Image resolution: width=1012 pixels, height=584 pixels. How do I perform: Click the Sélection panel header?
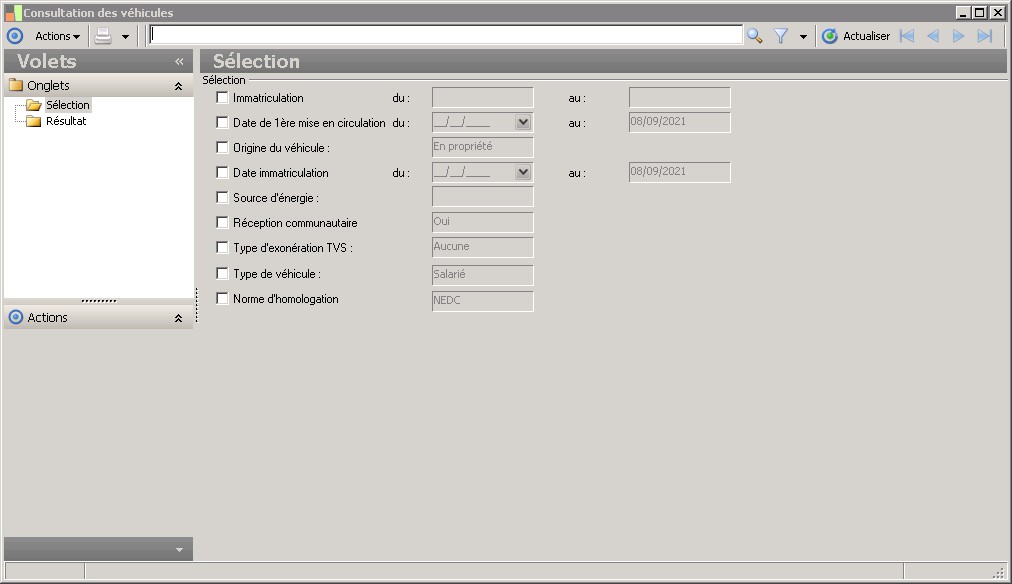(x=603, y=61)
